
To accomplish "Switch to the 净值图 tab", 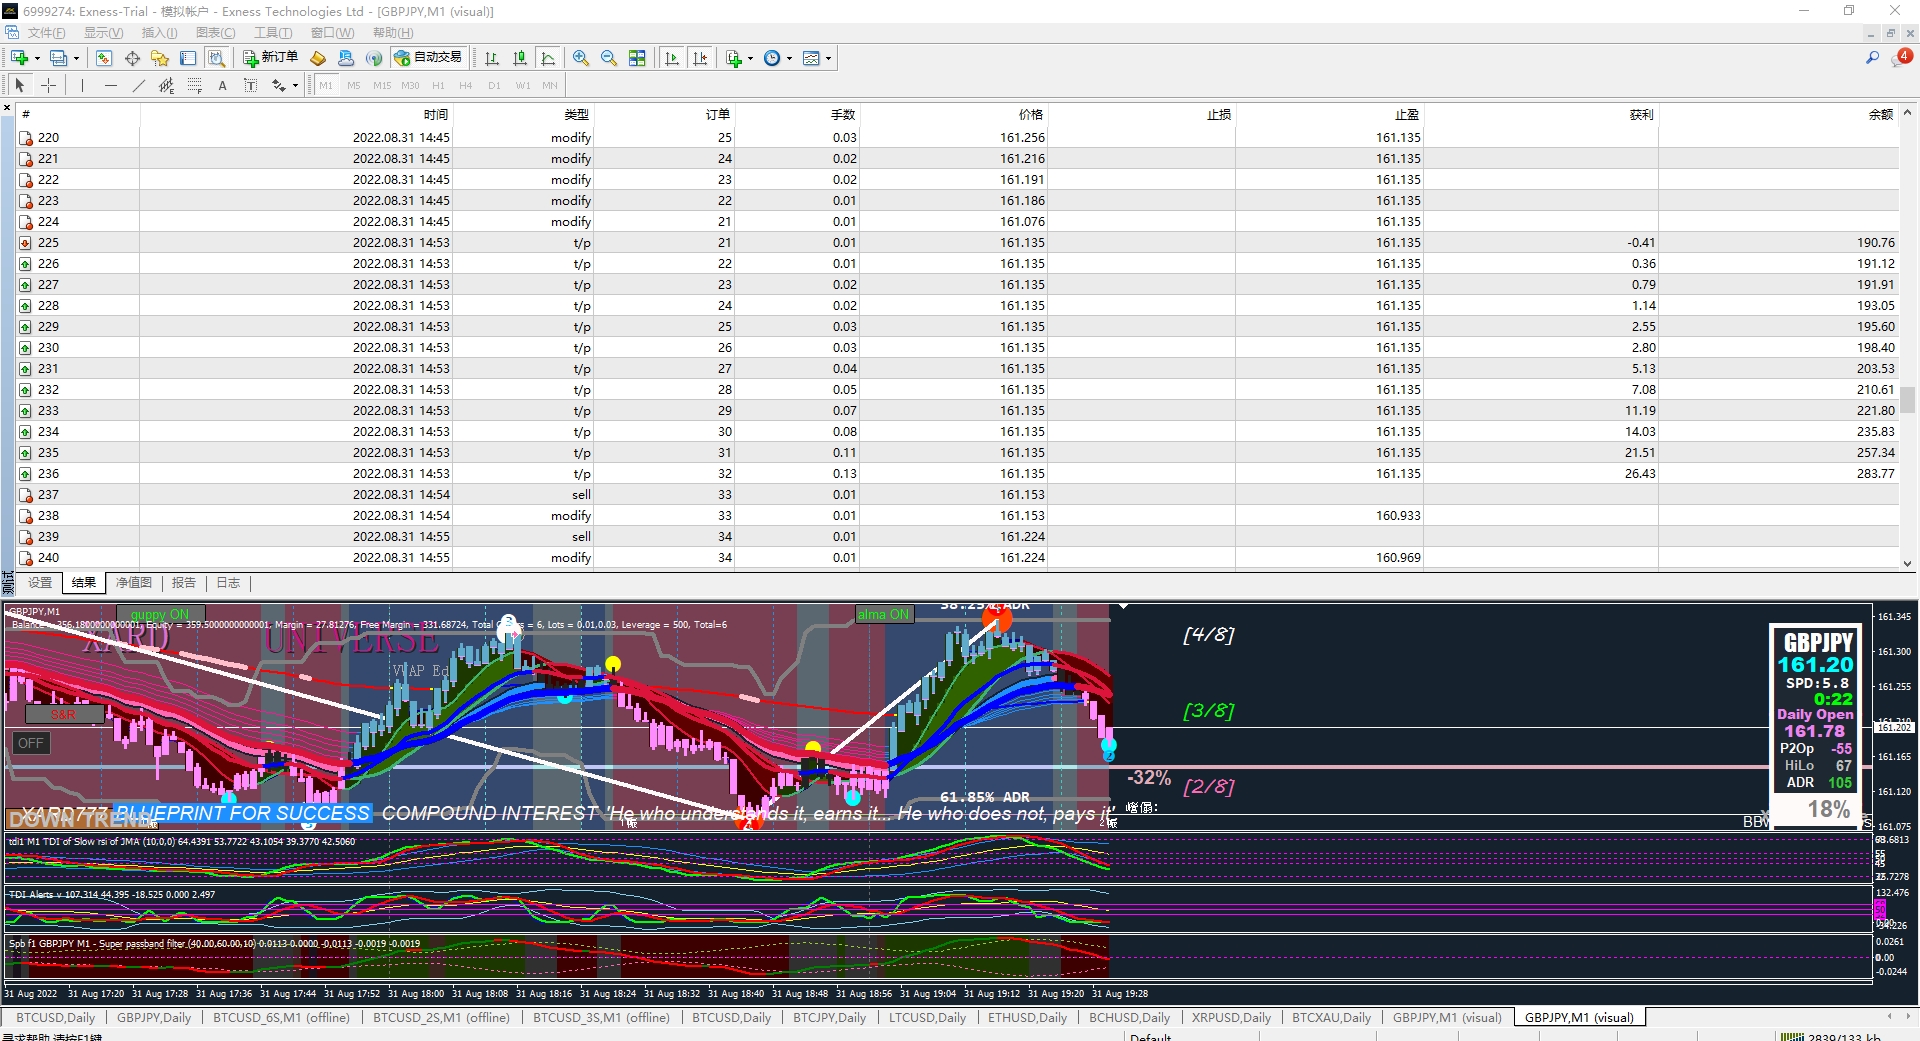I will [x=133, y=582].
